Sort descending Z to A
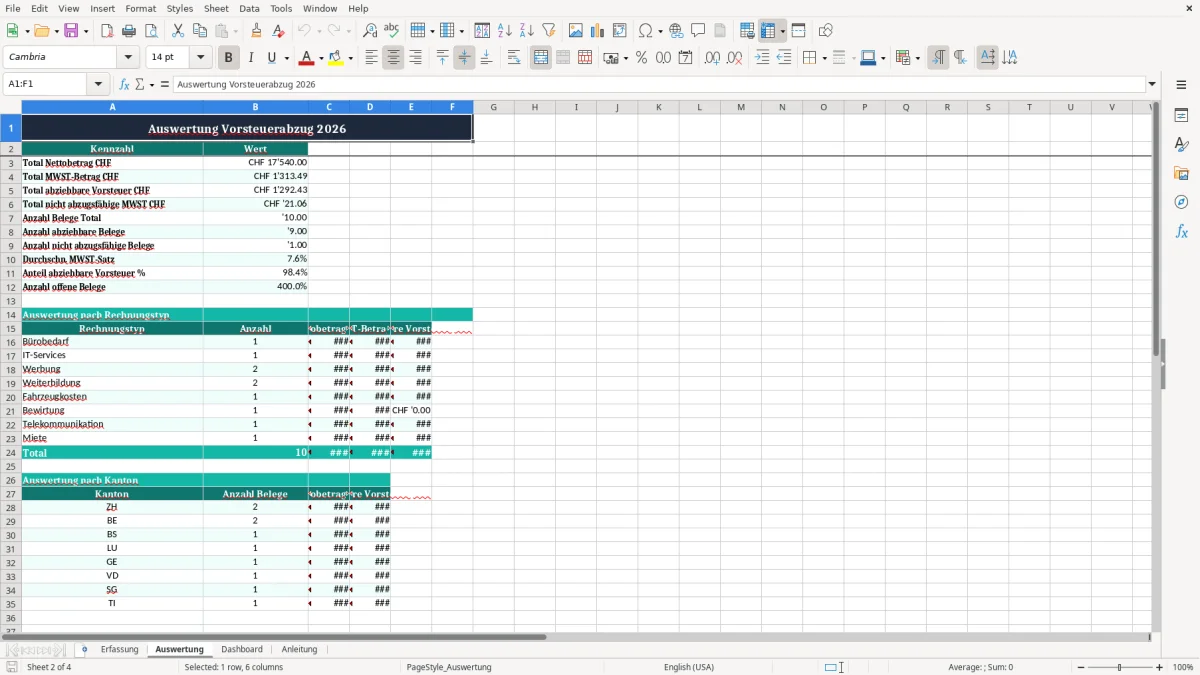Viewport: 1200px width, 675px height. (x=527, y=31)
